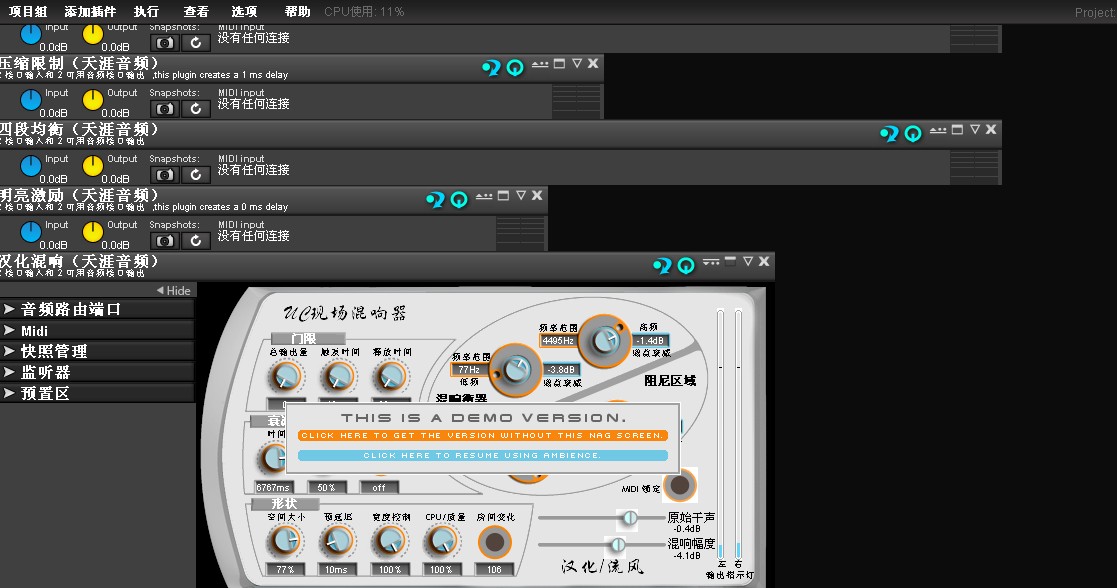Viewport: 1117px width, 588px height.
Task: Click the -3.8dB value field
Action: [x=561, y=369]
